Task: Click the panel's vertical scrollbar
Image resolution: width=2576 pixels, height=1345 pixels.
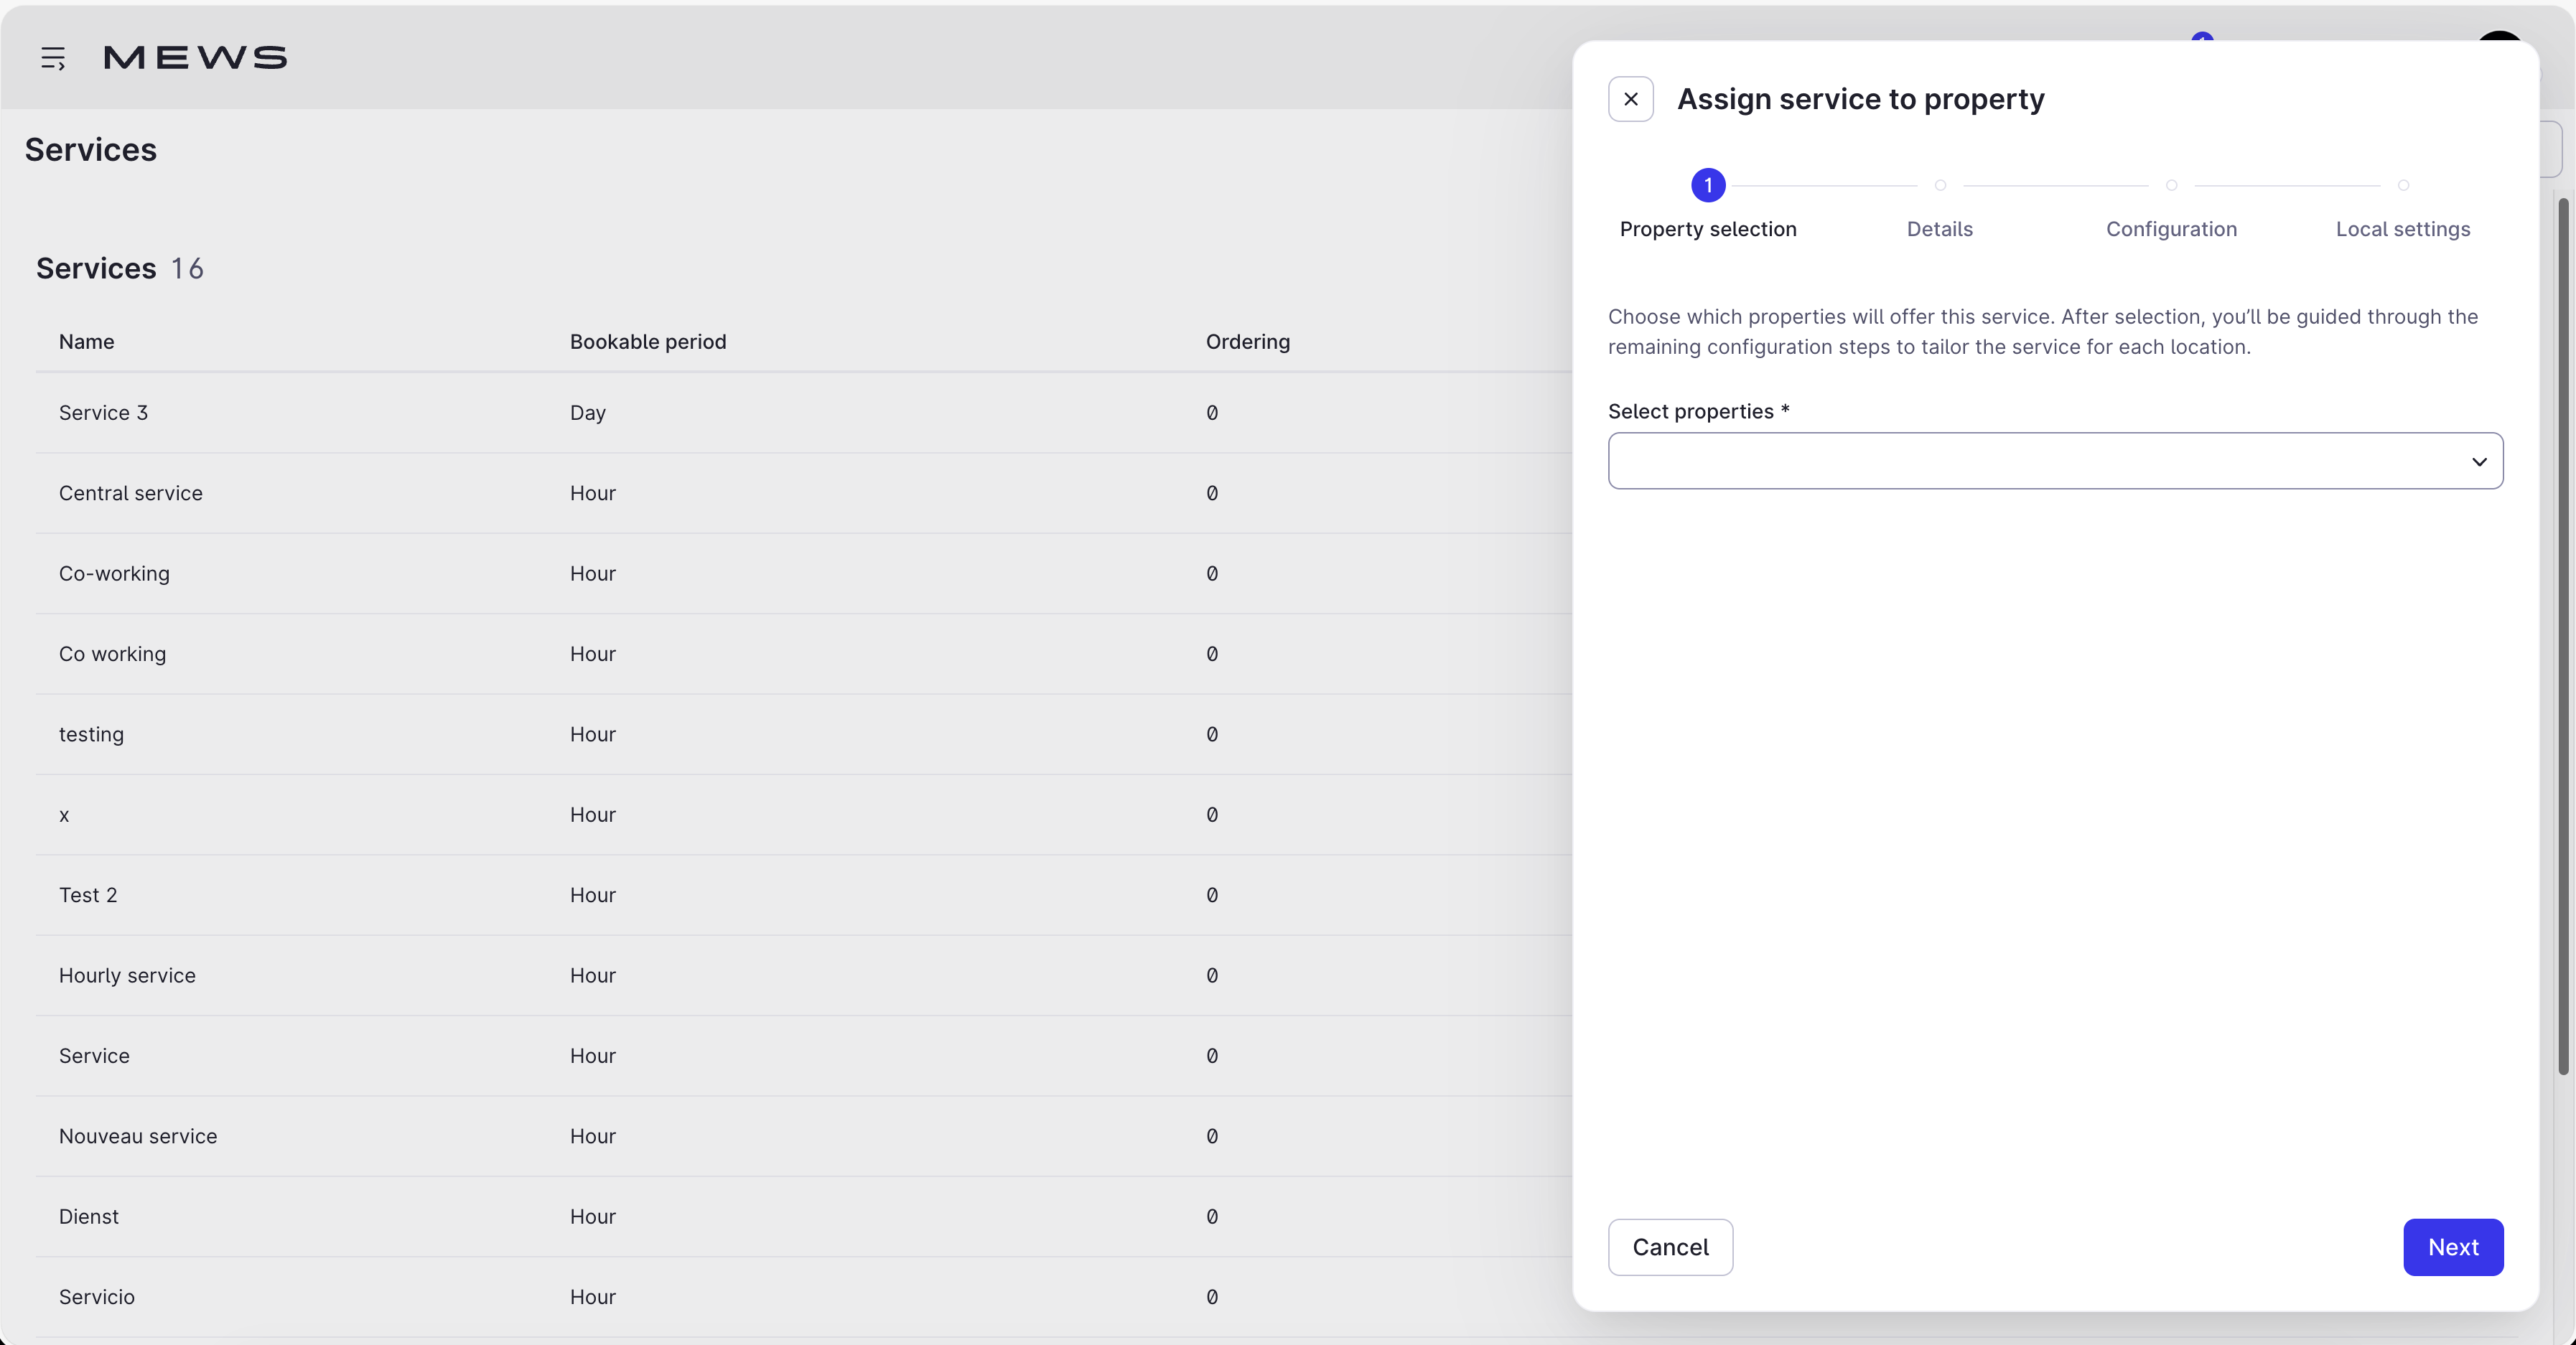Action: (2562, 637)
